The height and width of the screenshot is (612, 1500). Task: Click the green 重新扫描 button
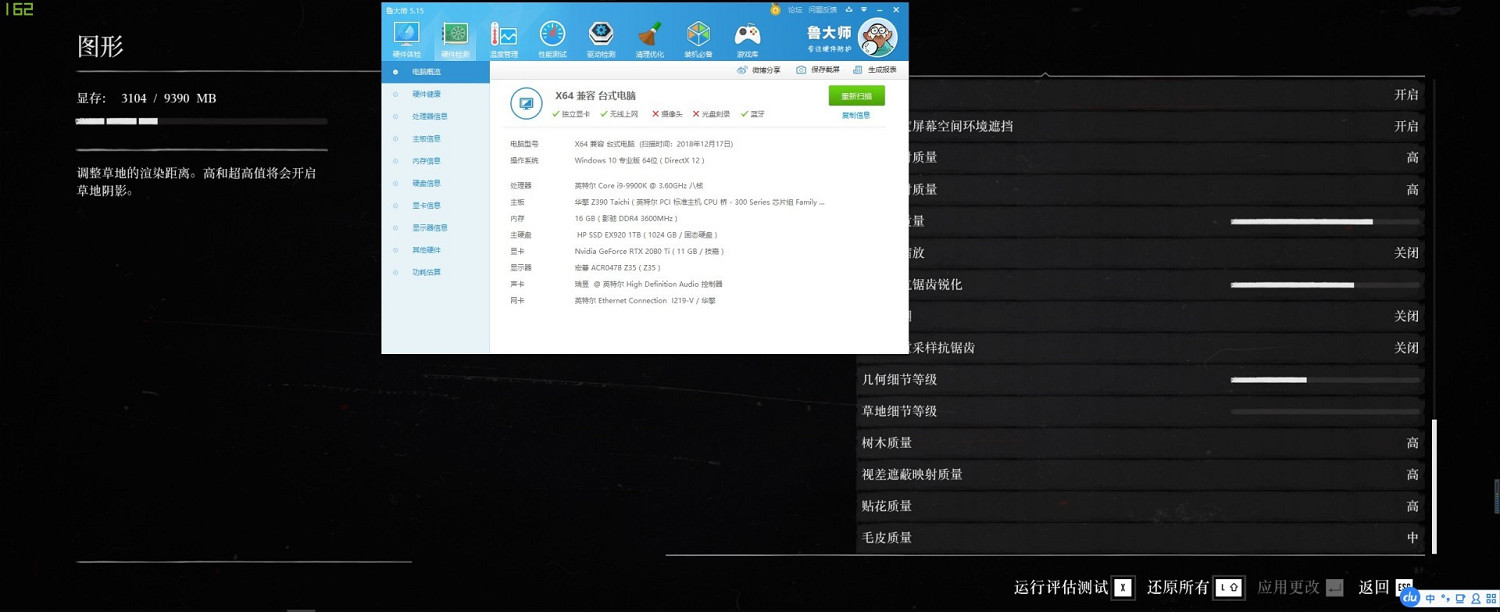click(856, 96)
